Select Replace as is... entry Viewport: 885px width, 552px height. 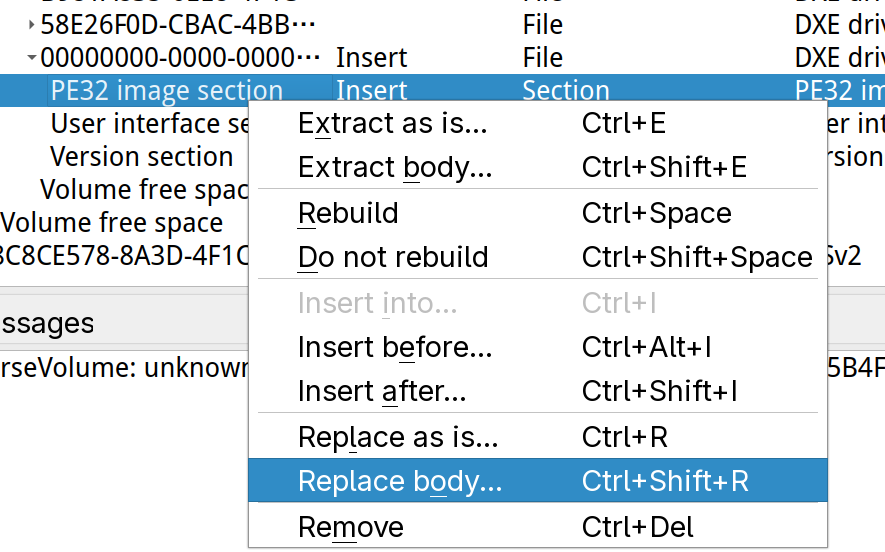point(537,437)
